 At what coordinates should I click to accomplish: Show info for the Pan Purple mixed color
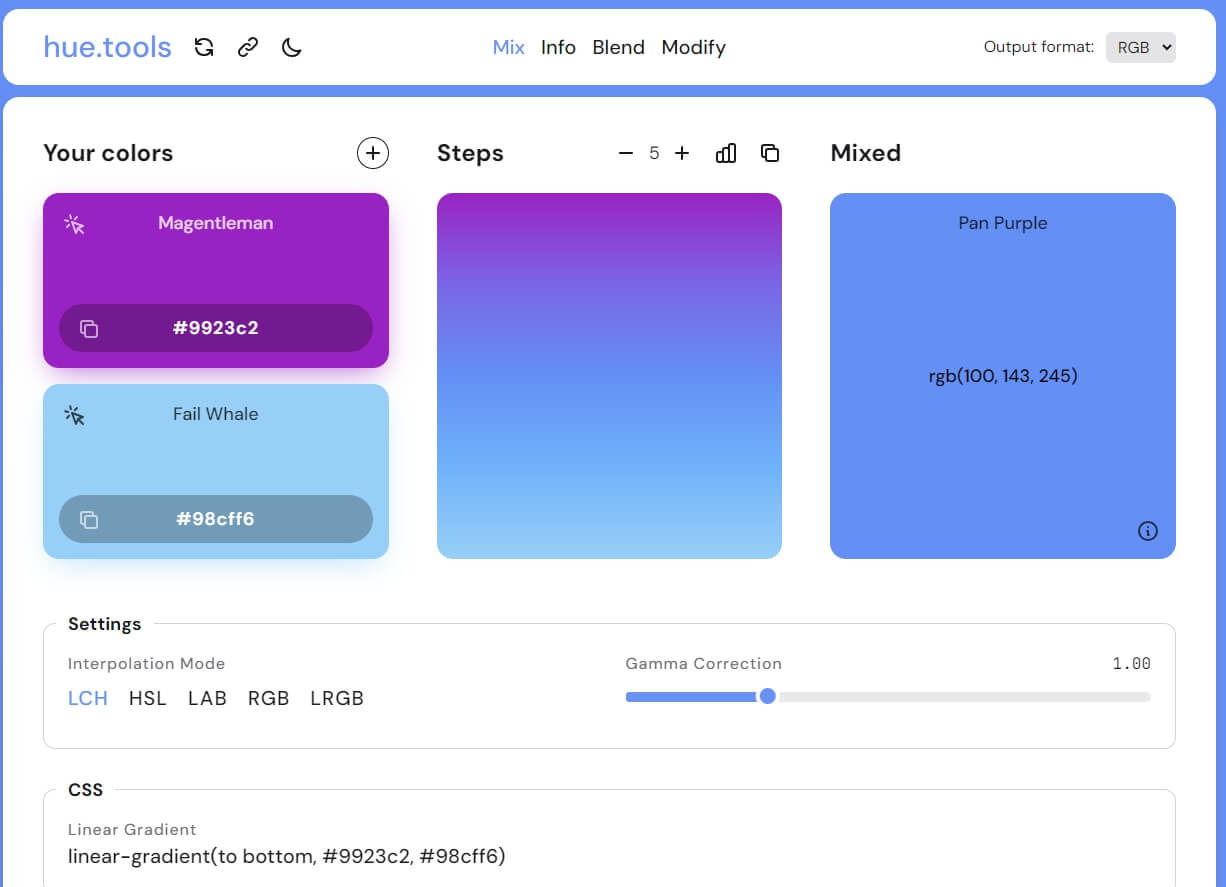(1148, 531)
